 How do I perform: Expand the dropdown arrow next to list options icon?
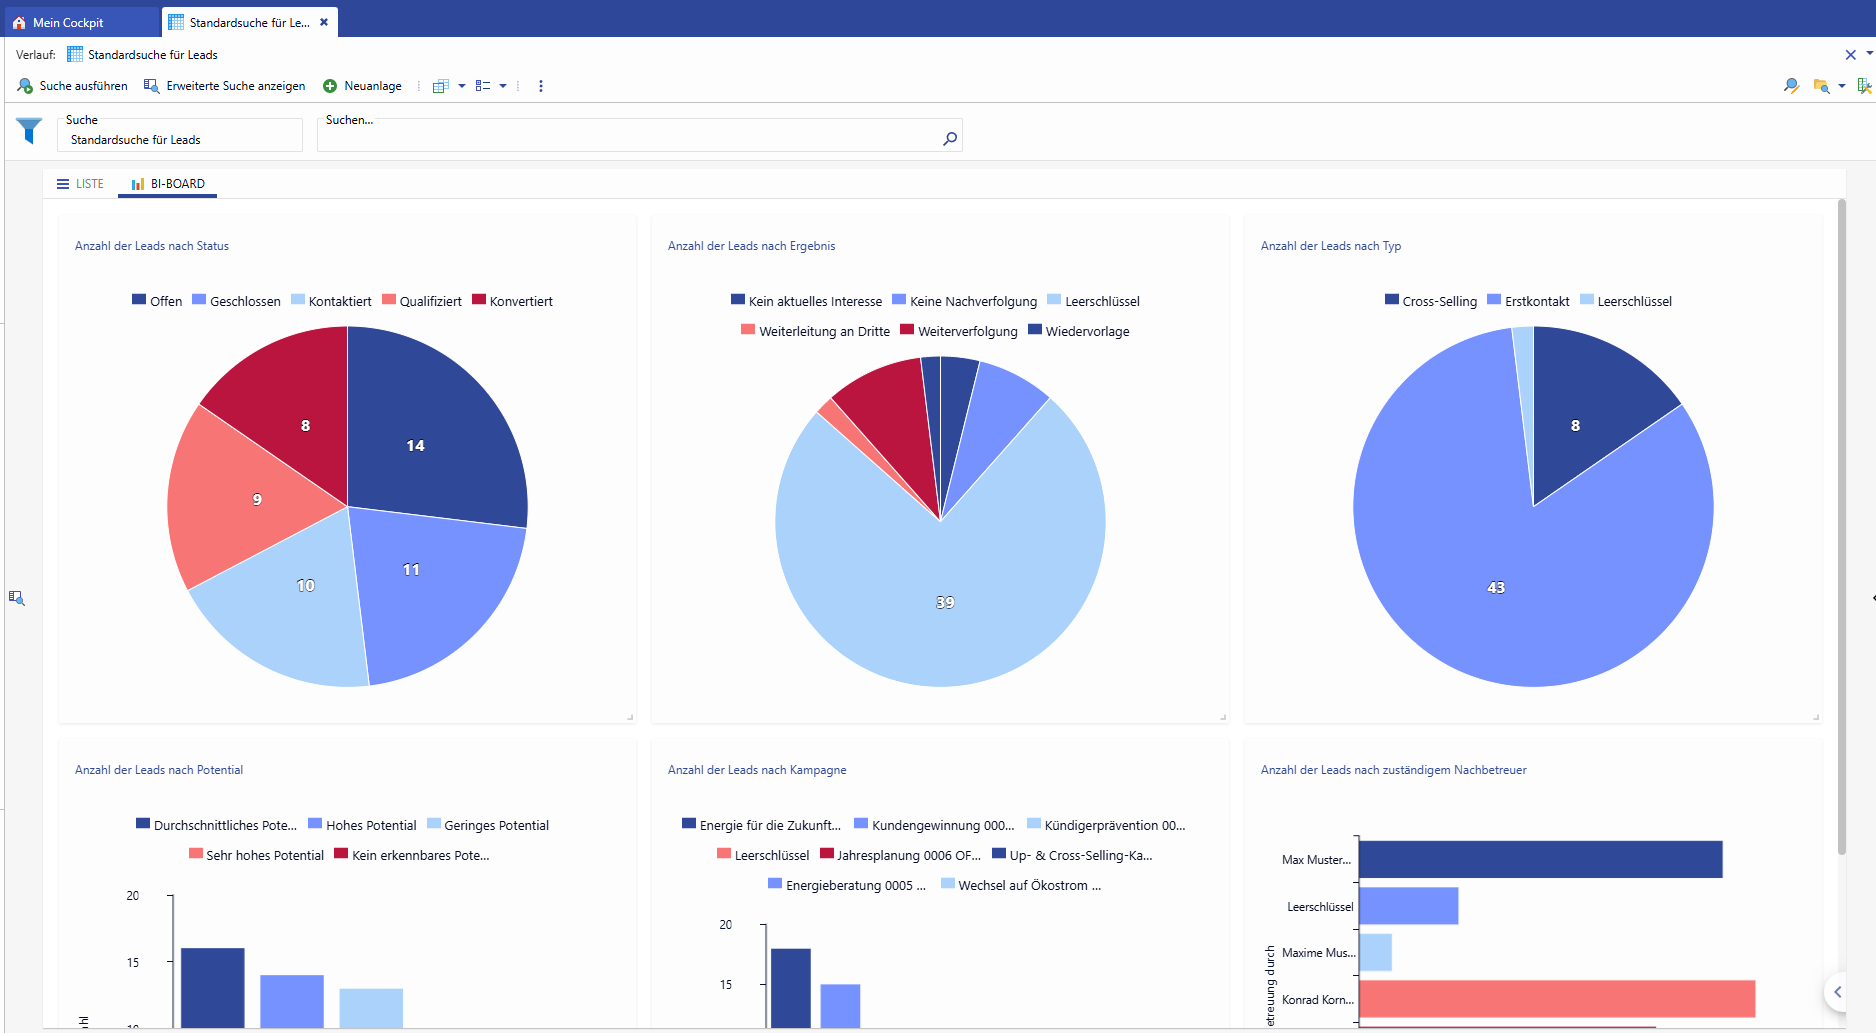coord(503,86)
